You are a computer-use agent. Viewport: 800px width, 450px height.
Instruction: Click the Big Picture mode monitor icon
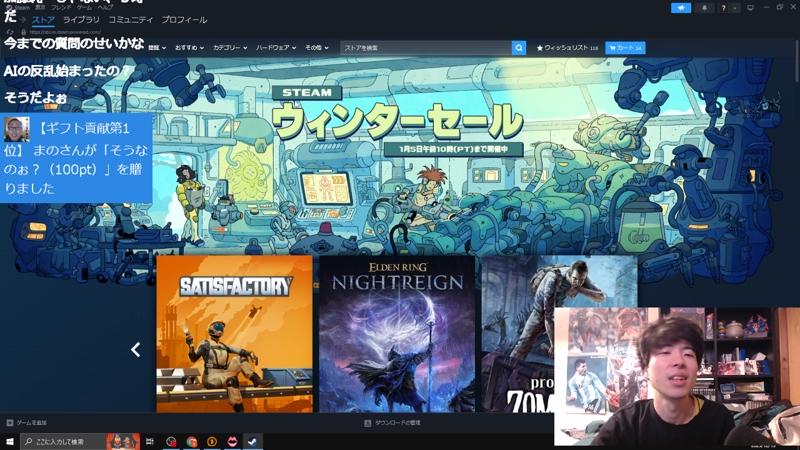[x=750, y=8]
